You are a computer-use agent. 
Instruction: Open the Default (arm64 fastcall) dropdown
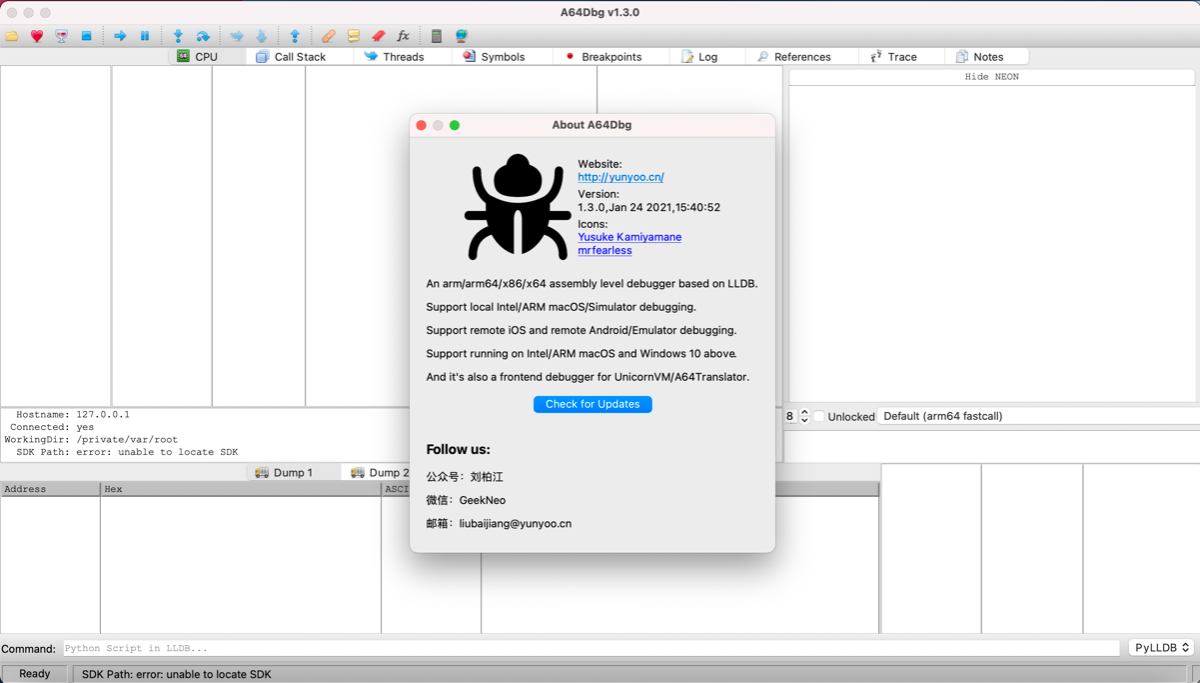click(x=1038, y=416)
